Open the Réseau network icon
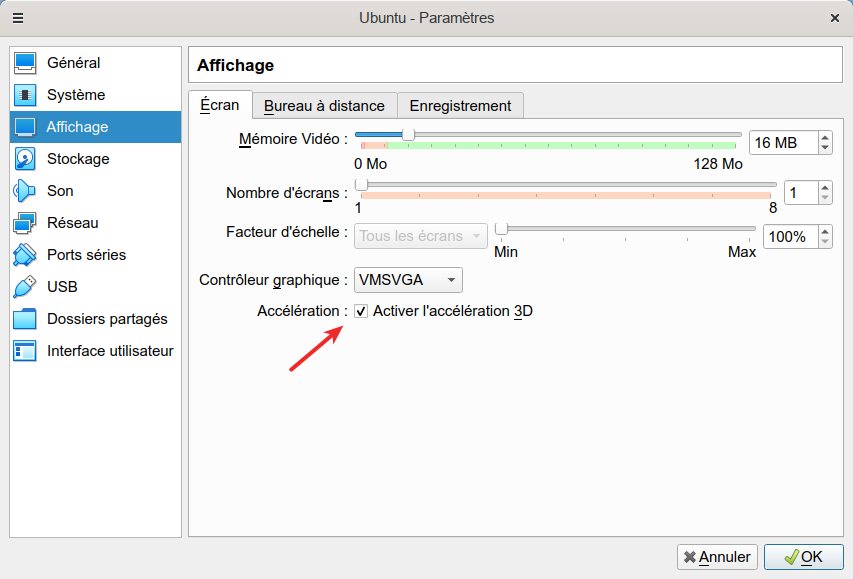Screen dimensions: 853x579 25,223
